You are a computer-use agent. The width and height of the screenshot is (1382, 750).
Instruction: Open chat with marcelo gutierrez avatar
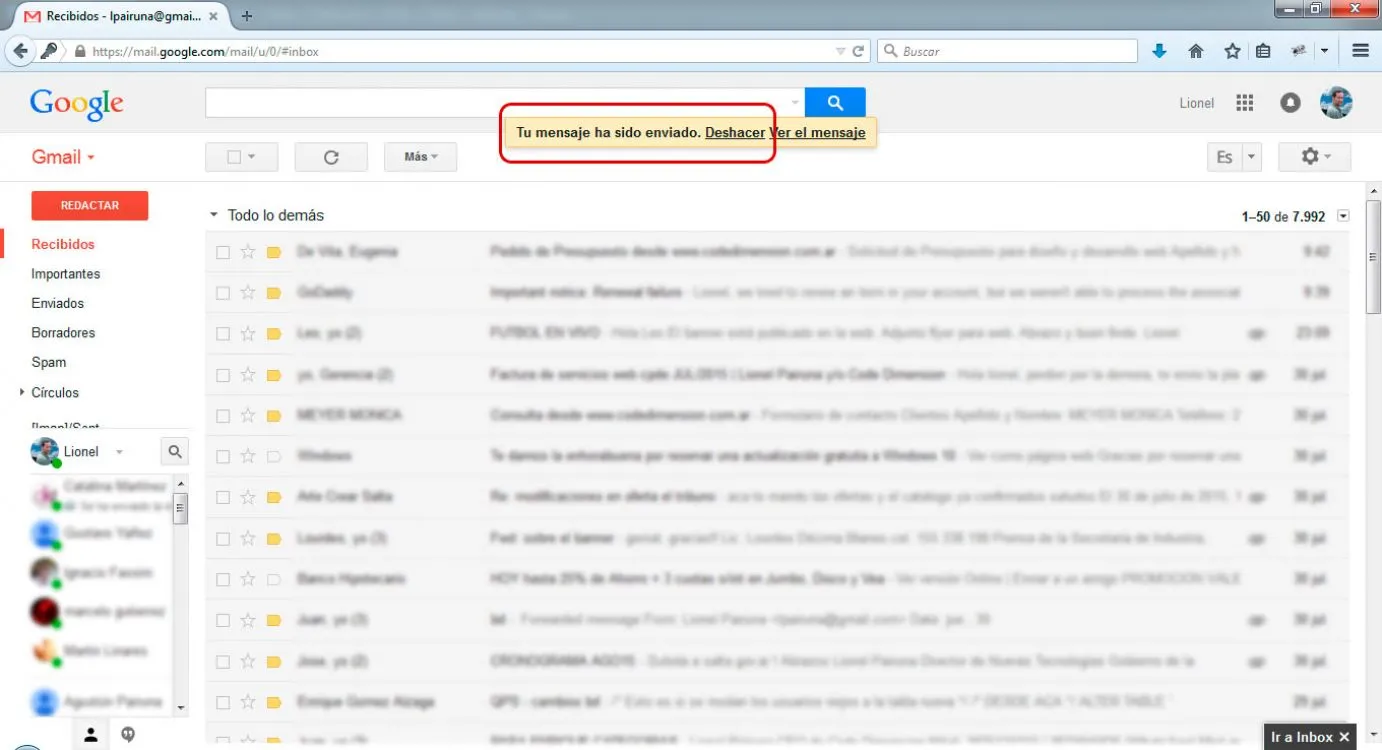point(44,611)
